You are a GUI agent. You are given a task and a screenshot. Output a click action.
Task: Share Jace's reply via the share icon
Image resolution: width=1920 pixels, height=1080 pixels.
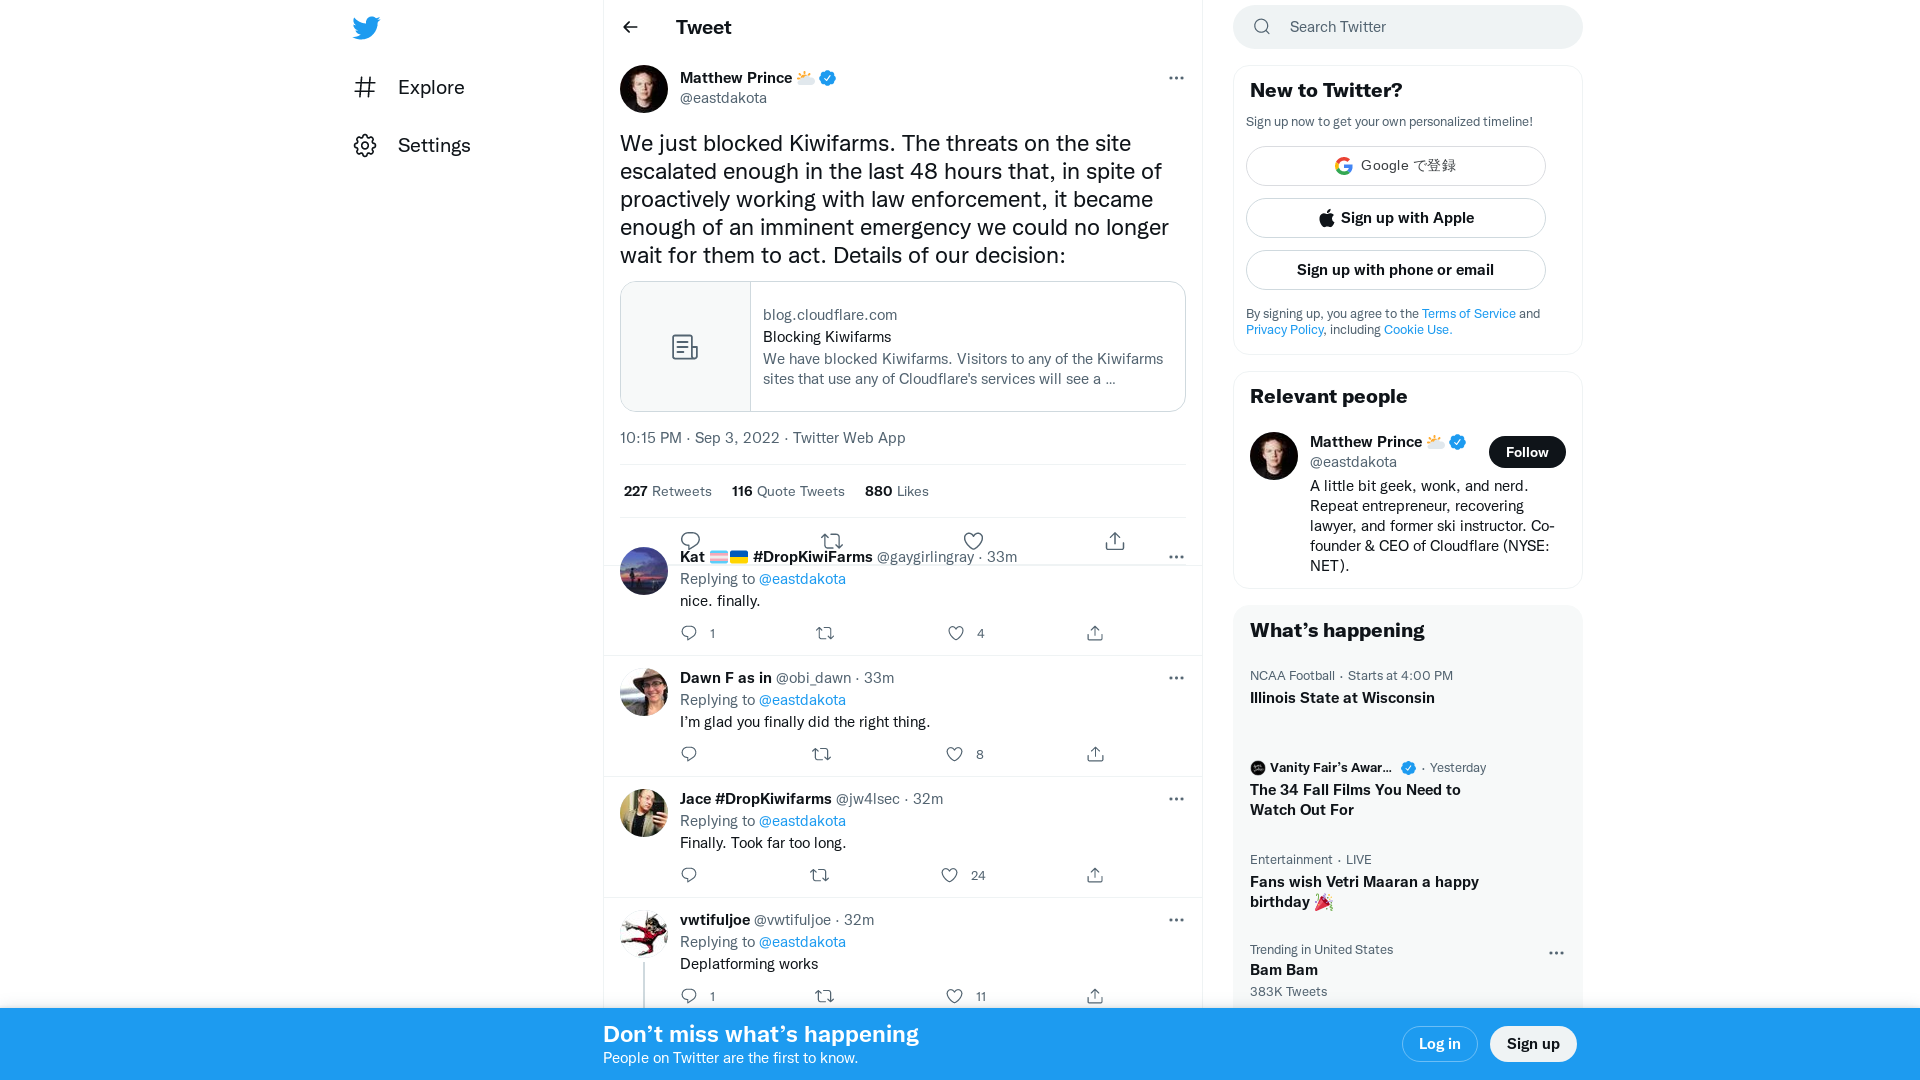(1094, 874)
